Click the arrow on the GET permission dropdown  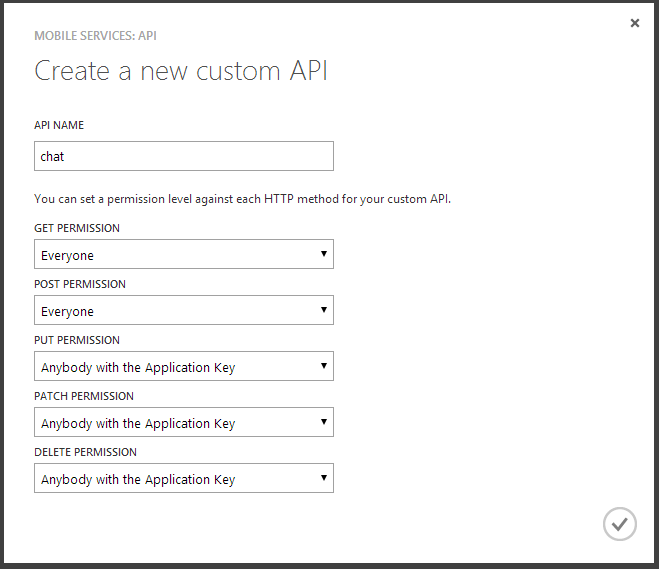[x=323, y=254]
